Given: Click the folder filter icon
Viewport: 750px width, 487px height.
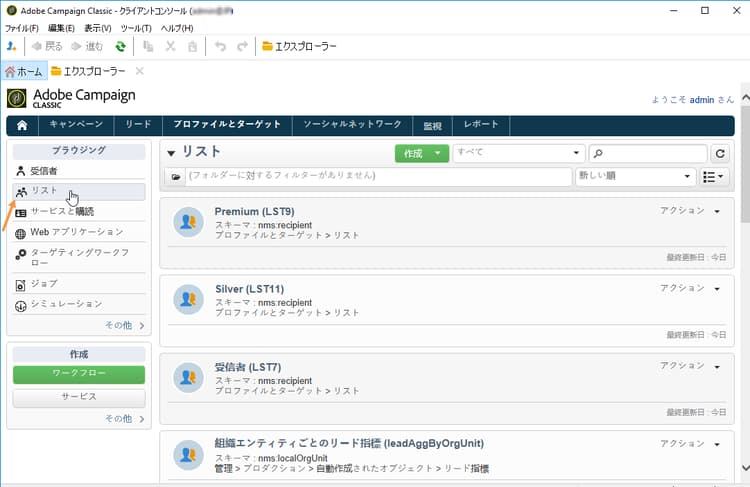Looking at the screenshot, I should pyautogui.click(x=176, y=177).
